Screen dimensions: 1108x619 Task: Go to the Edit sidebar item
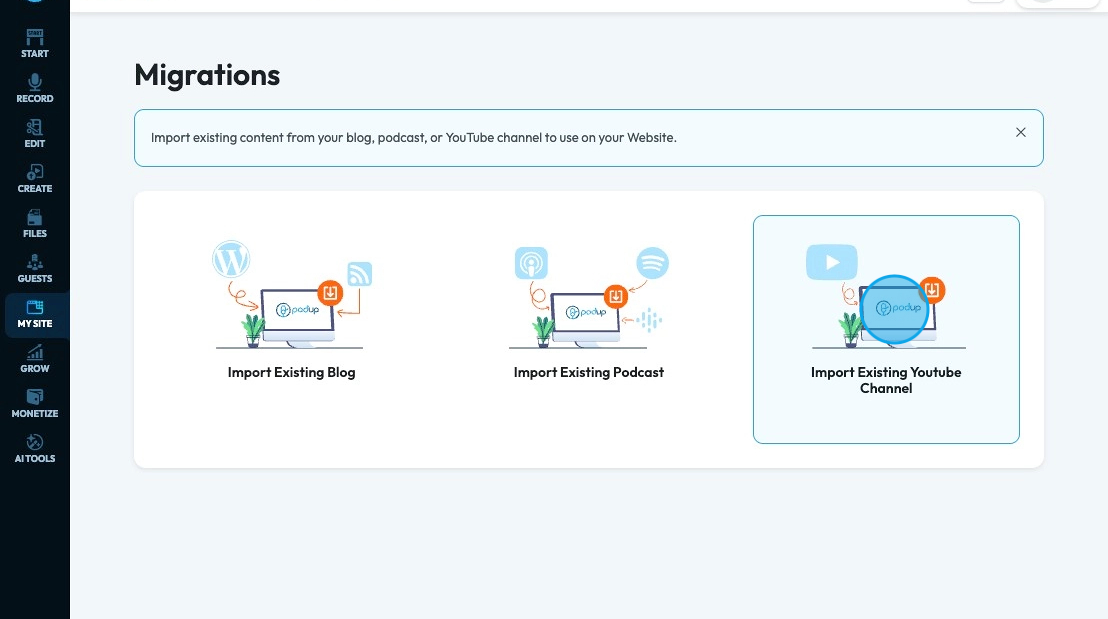(x=35, y=134)
